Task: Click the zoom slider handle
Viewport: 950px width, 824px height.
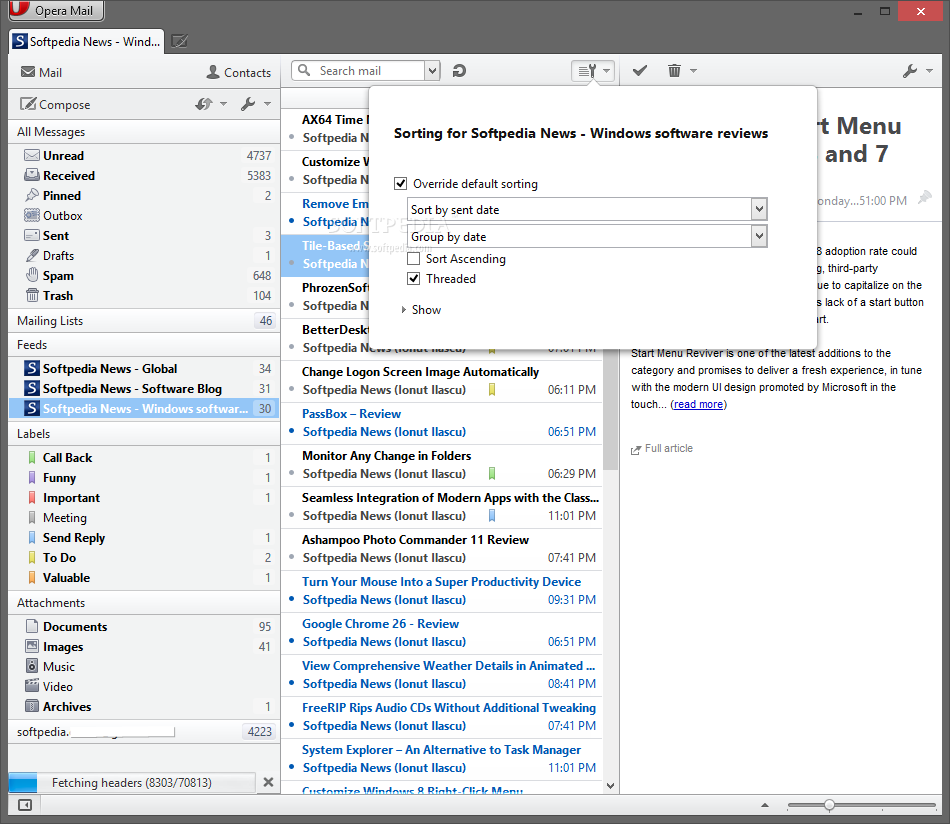Action: (829, 805)
